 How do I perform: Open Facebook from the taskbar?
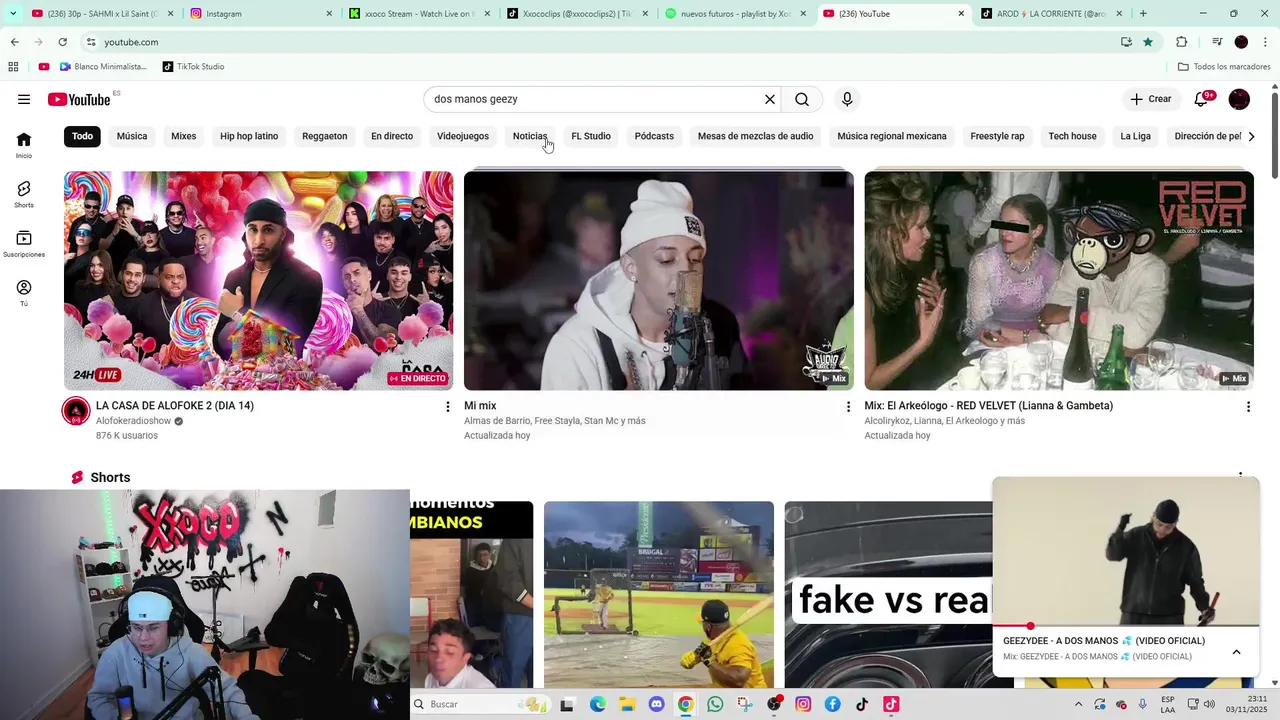pyautogui.click(x=832, y=704)
